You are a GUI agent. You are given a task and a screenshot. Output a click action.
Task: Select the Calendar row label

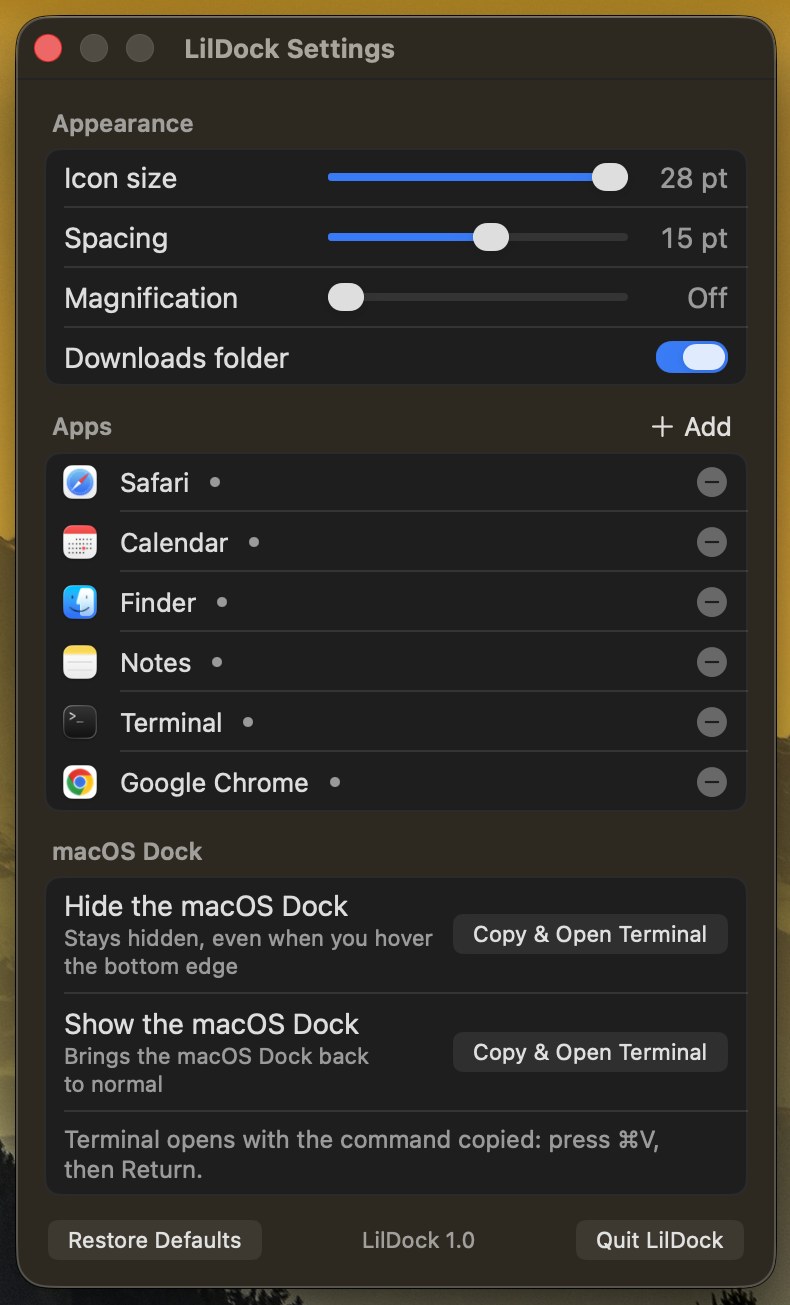click(x=174, y=543)
